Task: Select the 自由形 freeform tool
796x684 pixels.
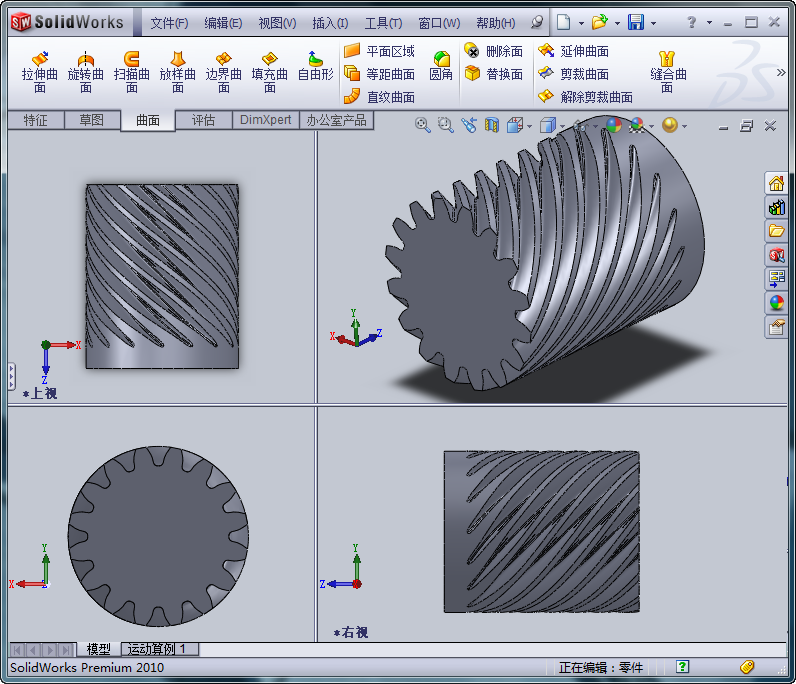Action: point(315,67)
